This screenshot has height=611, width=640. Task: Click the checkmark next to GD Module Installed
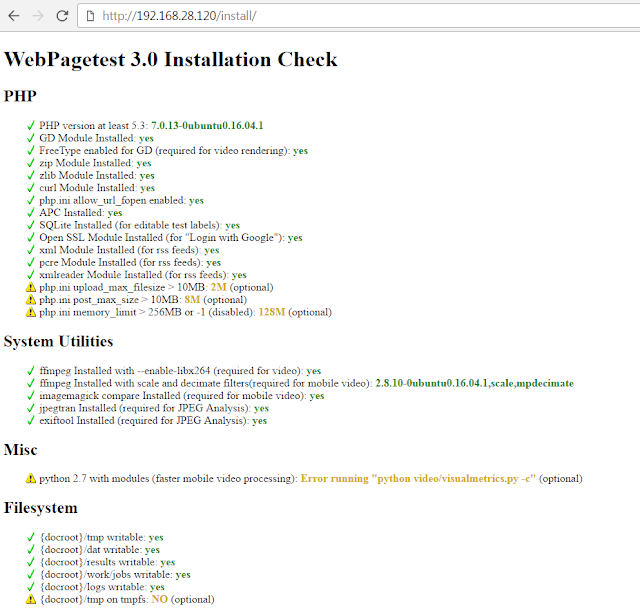(31, 138)
